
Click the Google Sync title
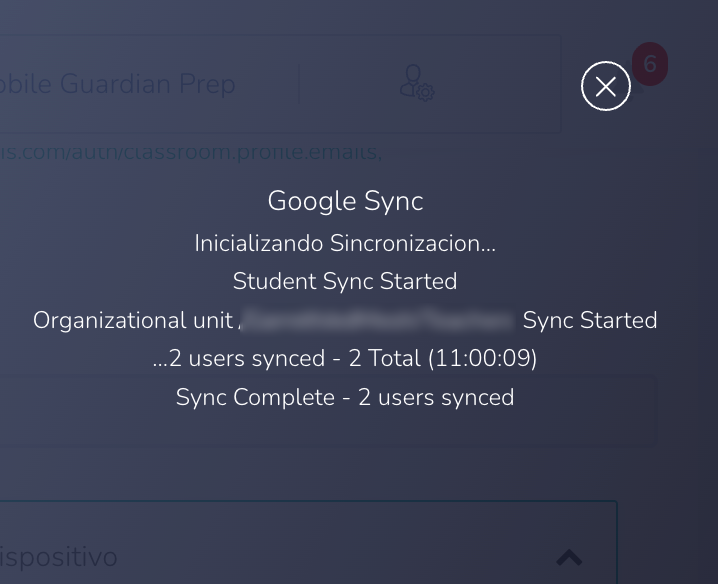pos(345,201)
